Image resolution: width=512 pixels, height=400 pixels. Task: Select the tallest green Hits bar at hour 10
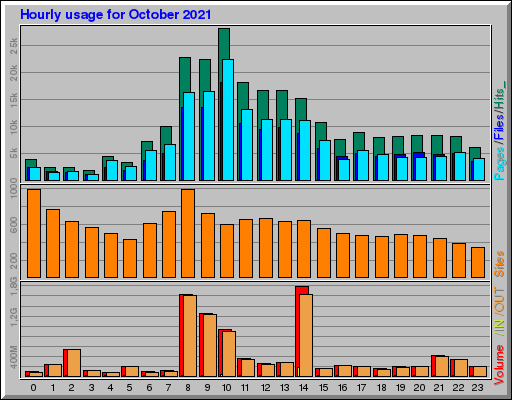coord(224,44)
